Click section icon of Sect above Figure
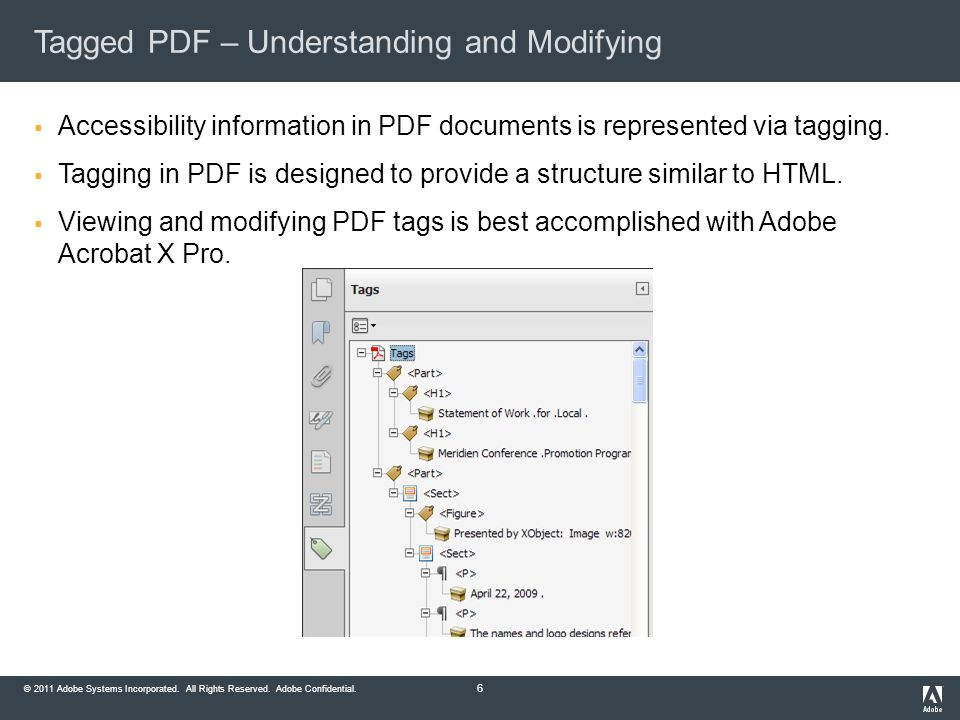Screen dimensions: 960x720 pos(410,493)
